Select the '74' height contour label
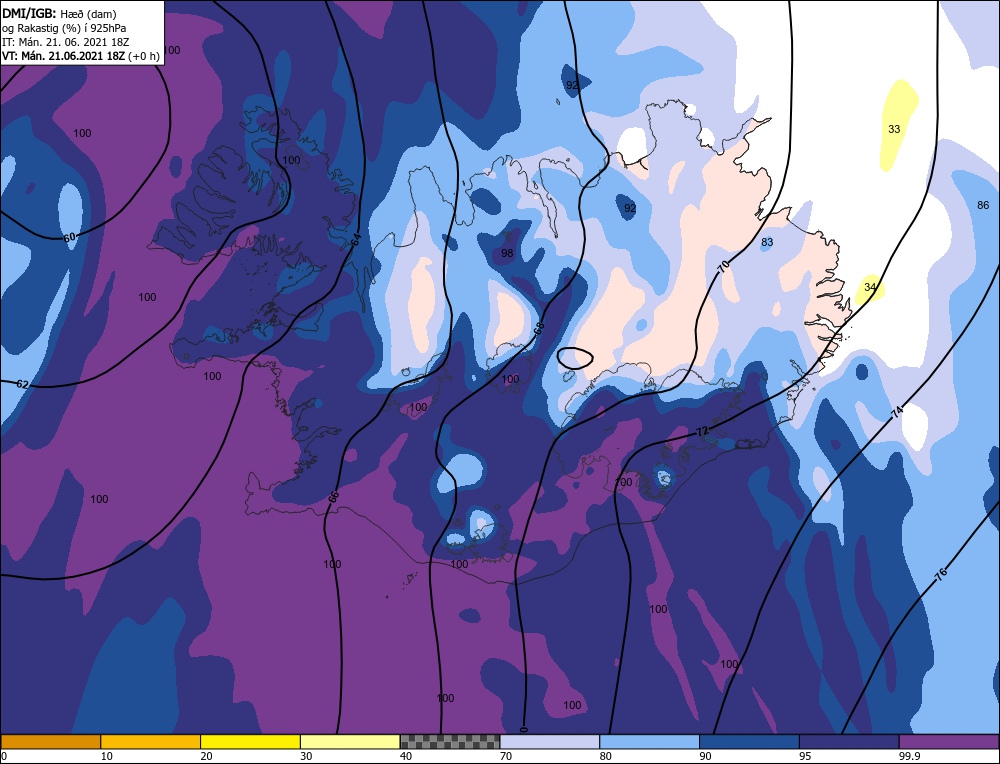 coord(897,413)
